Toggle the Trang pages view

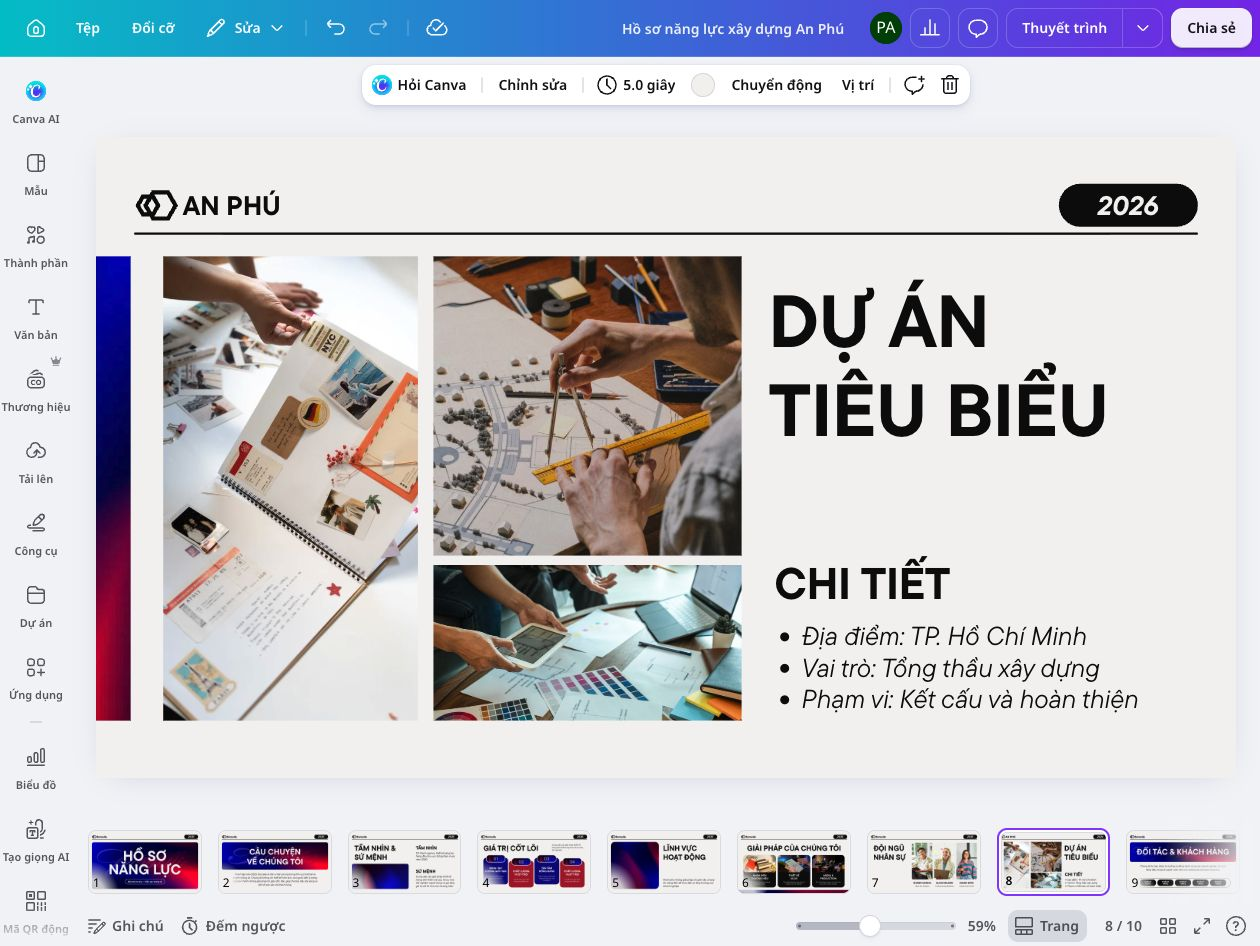[1047, 926]
